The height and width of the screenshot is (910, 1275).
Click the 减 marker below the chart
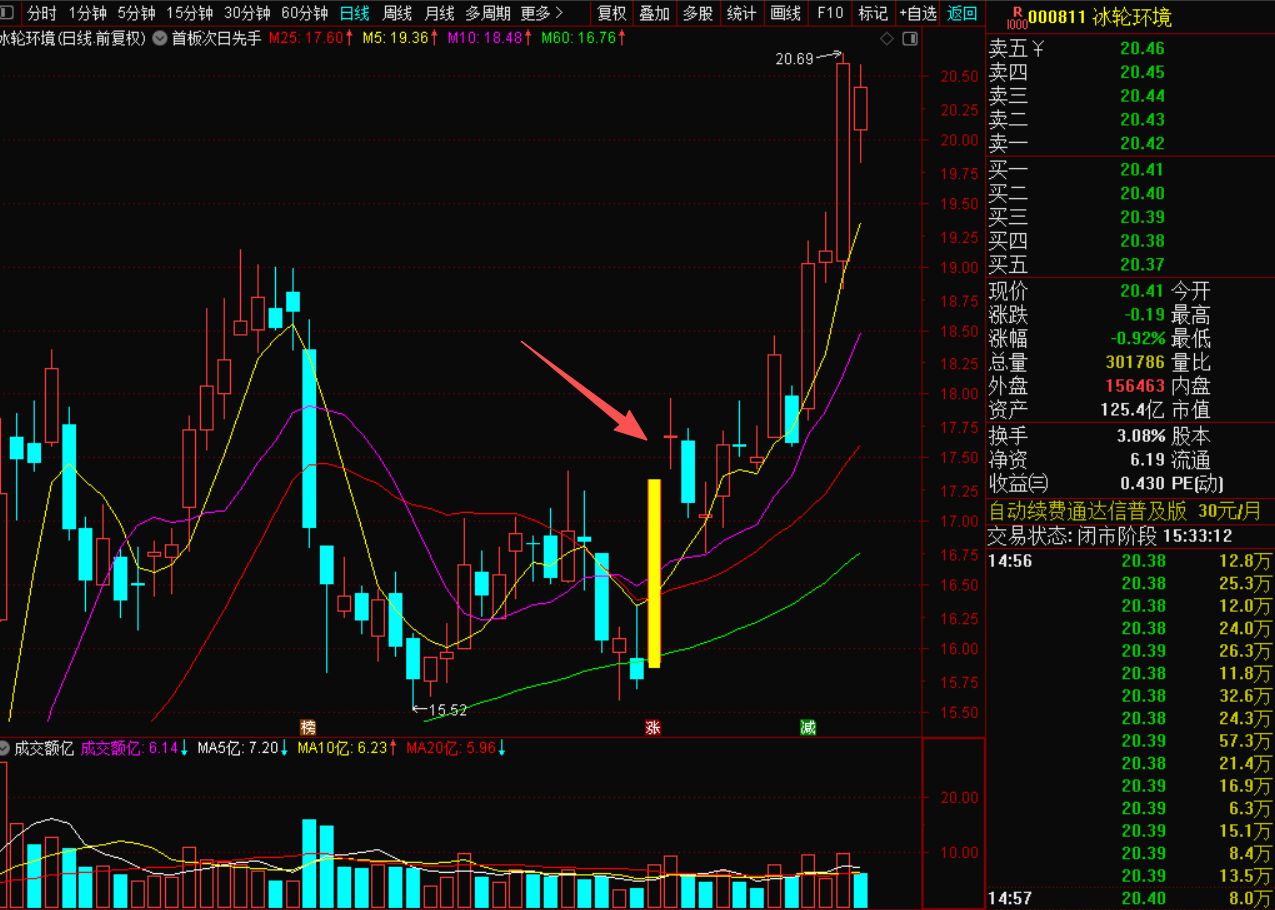pyautogui.click(x=807, y=727)
